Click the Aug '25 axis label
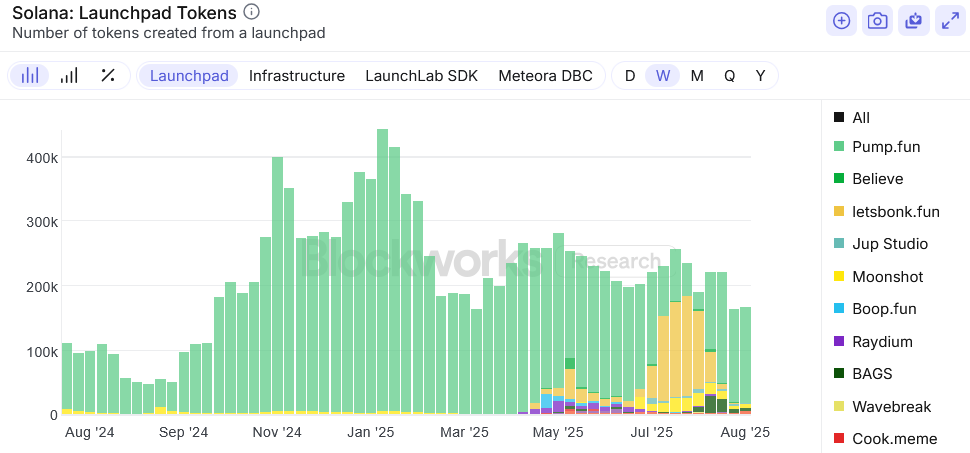Image resolution: width=970 pixels, height=453 pixels. [x=746, y=432]
